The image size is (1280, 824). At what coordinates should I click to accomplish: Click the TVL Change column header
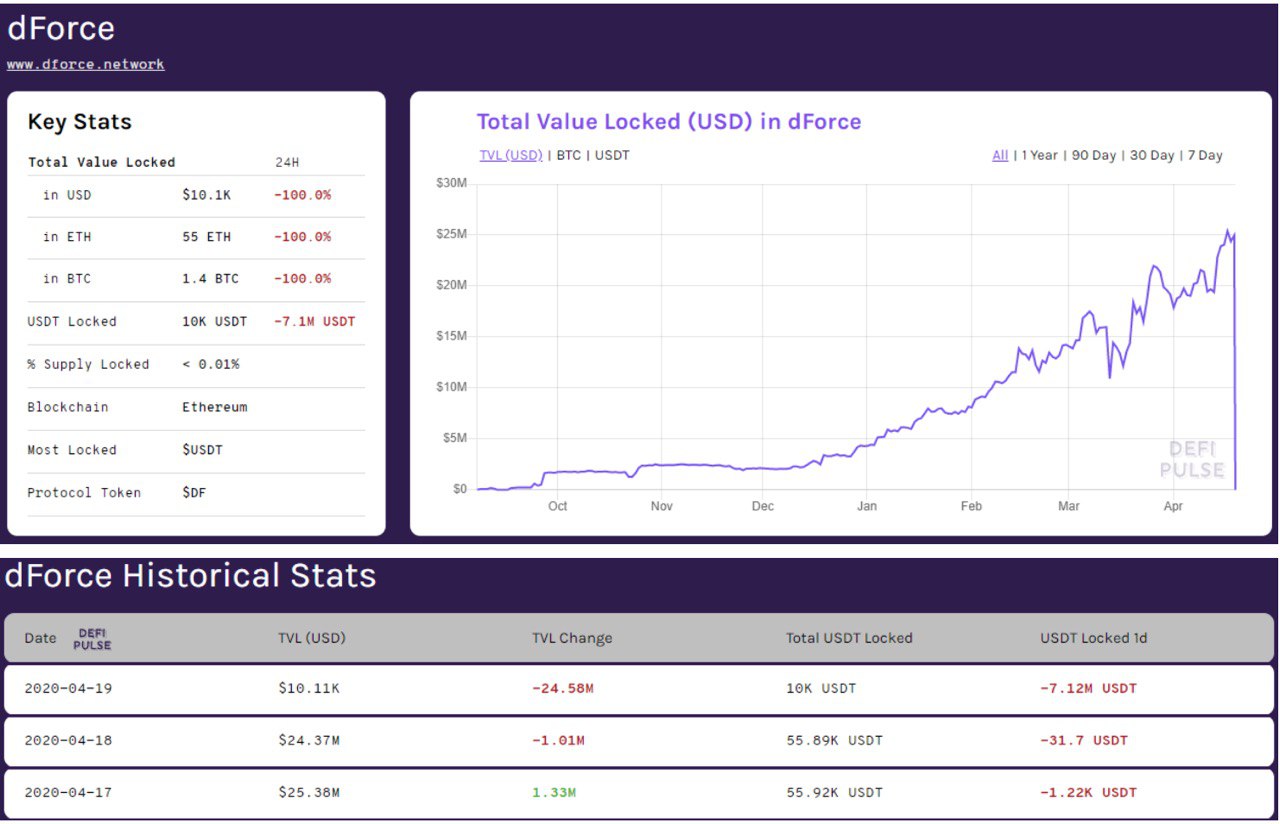[572, 638]
